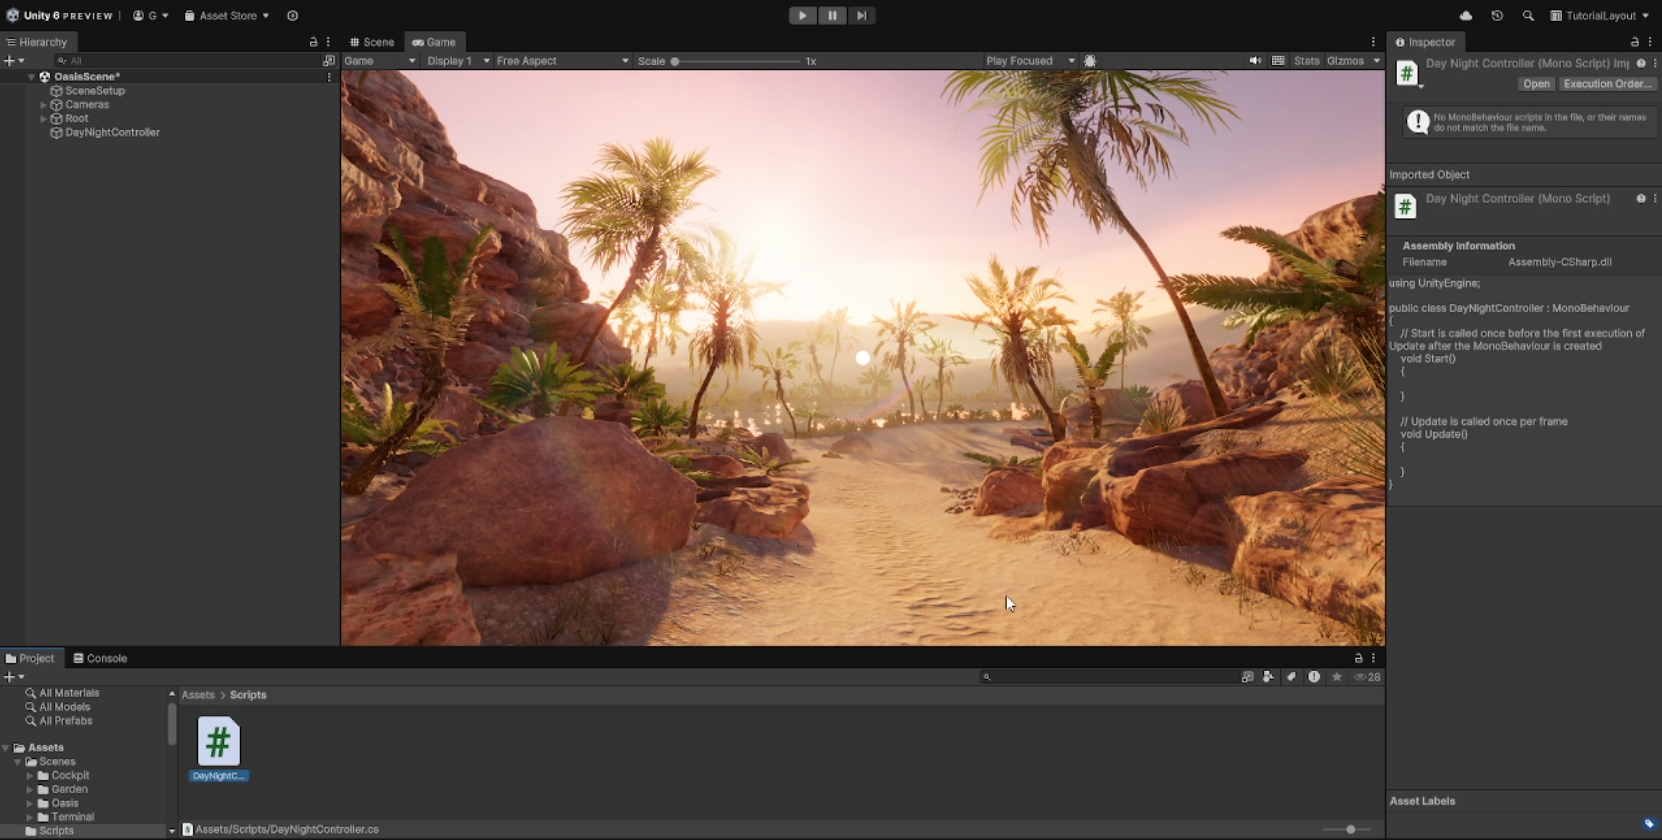
Task: Advance one frame with the Step button
Action: [x=862, y=15]
